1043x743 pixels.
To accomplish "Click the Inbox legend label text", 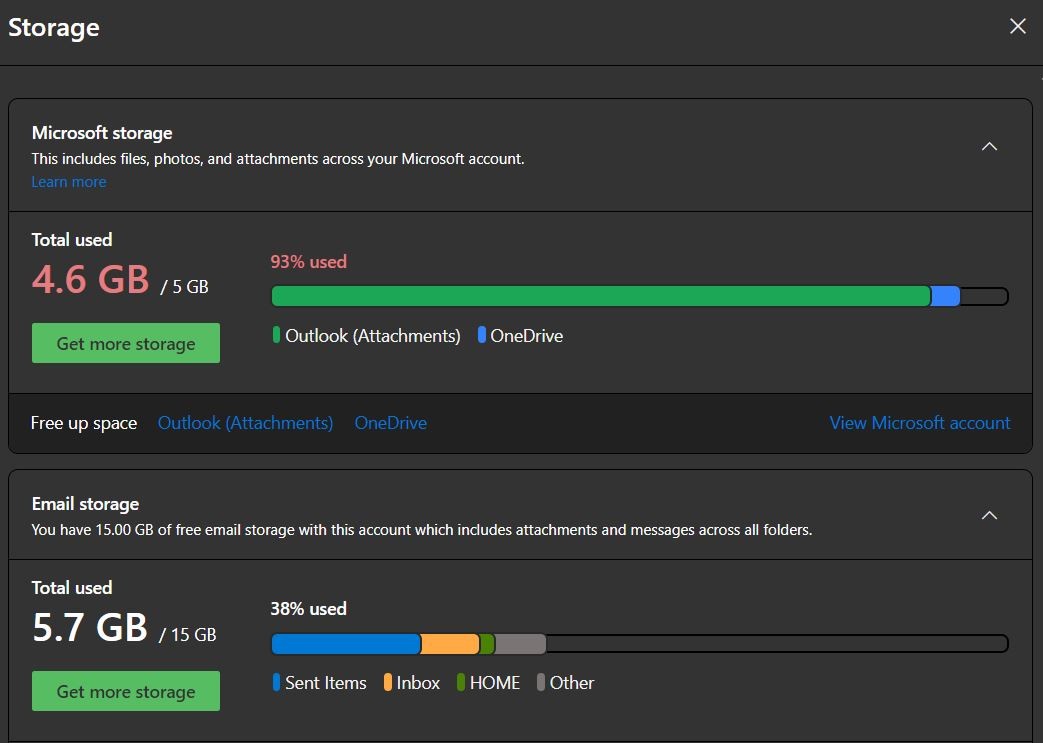I will [418, 683].
